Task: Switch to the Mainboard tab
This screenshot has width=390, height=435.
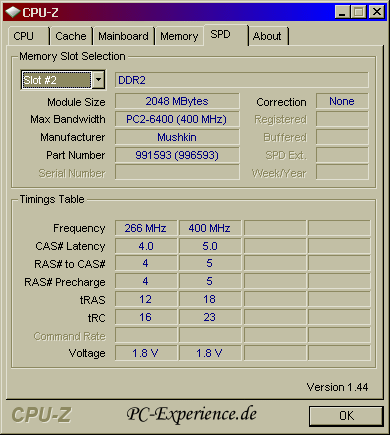Action: point(123,36)
